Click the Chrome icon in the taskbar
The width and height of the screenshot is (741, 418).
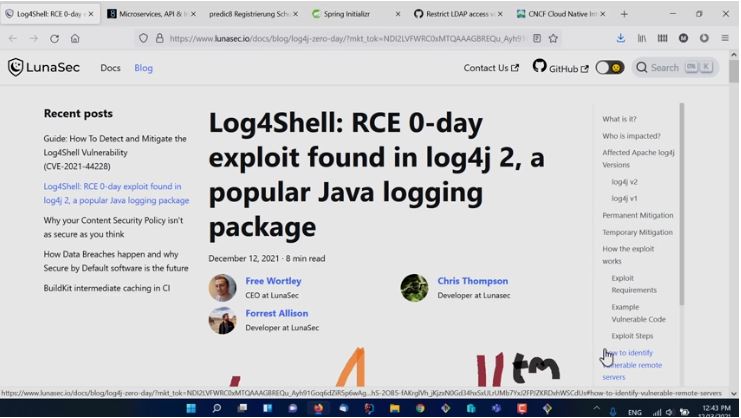420,408
